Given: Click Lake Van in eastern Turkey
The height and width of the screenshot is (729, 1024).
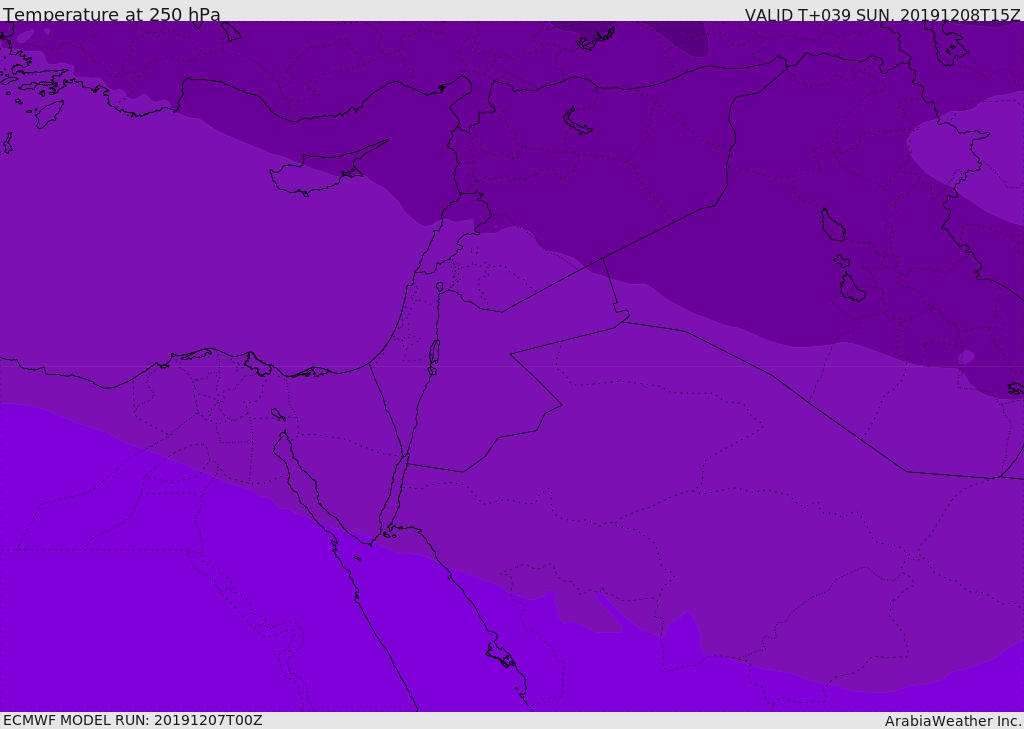Looking at the screenshot, I should pos(577,121).
